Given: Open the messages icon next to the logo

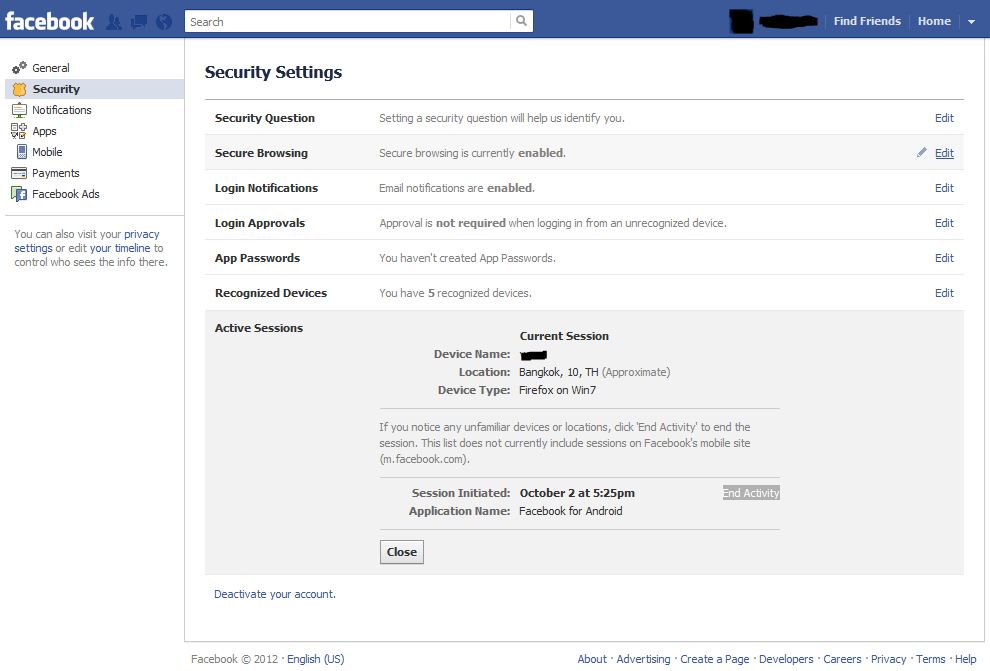Looking at the screenshot, I should [138, 20].
